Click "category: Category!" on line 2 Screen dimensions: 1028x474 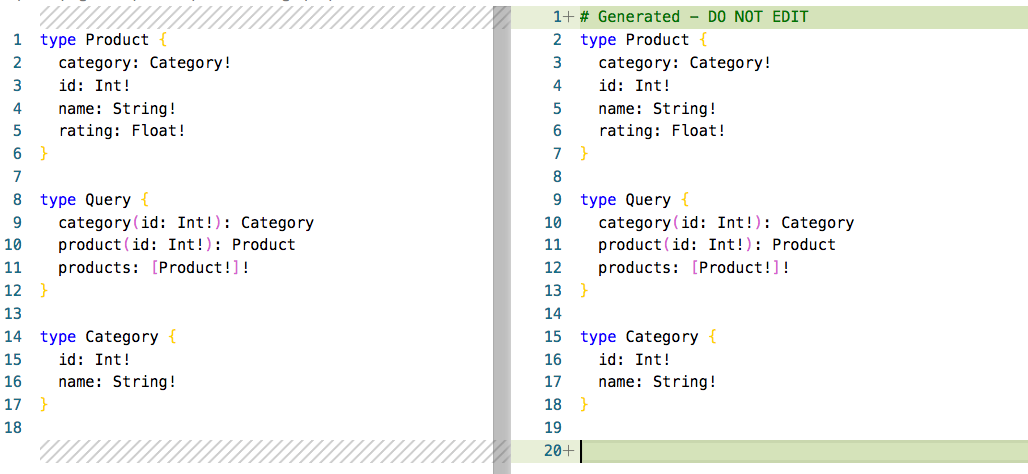145,63
